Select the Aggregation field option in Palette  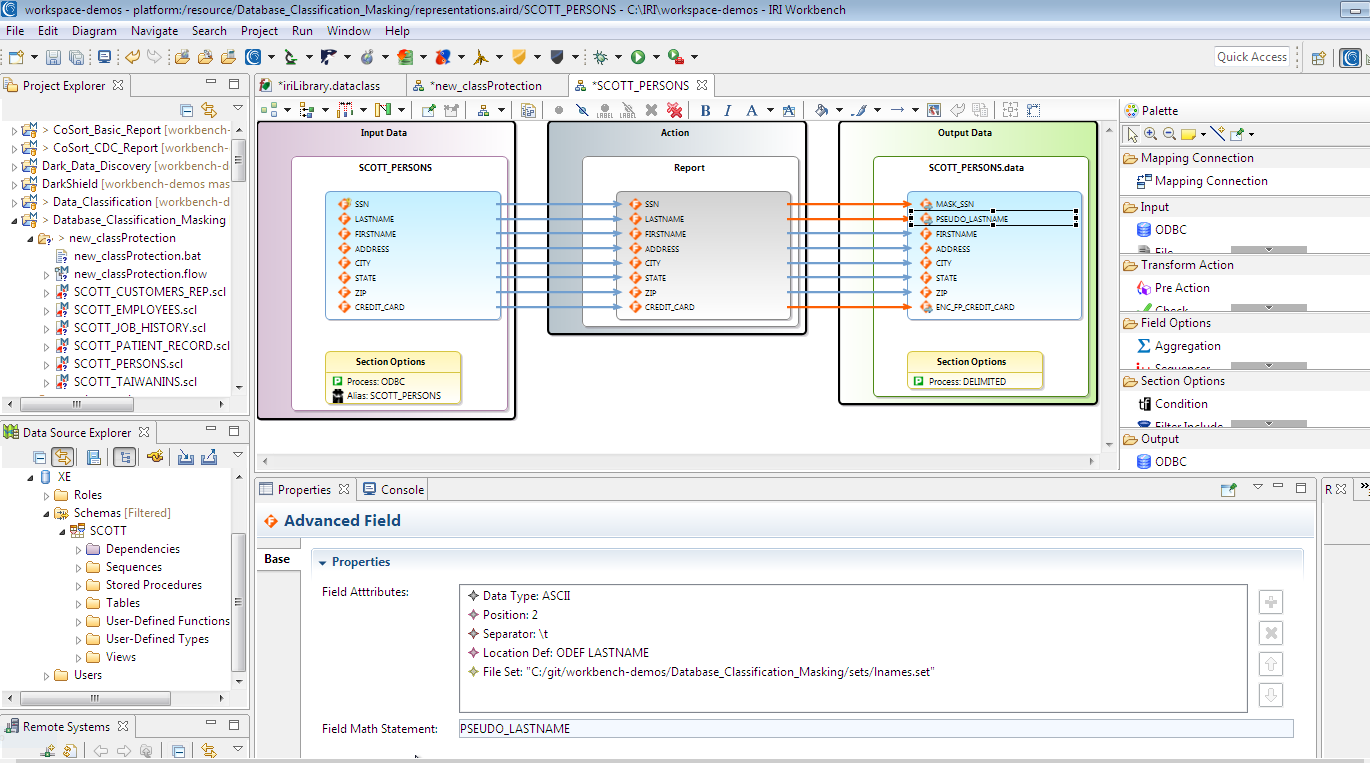[1179, 346]
